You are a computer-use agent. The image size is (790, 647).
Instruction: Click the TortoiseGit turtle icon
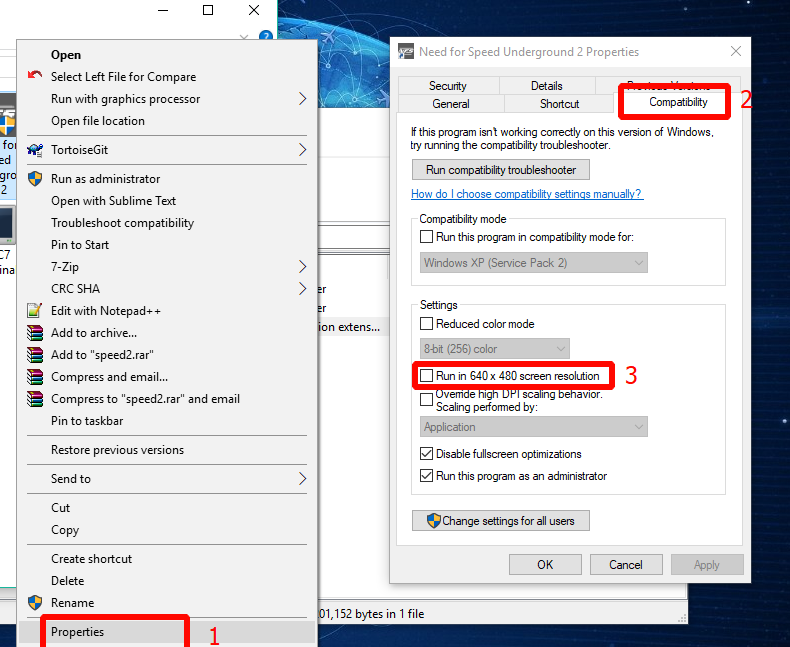point(35,150)
